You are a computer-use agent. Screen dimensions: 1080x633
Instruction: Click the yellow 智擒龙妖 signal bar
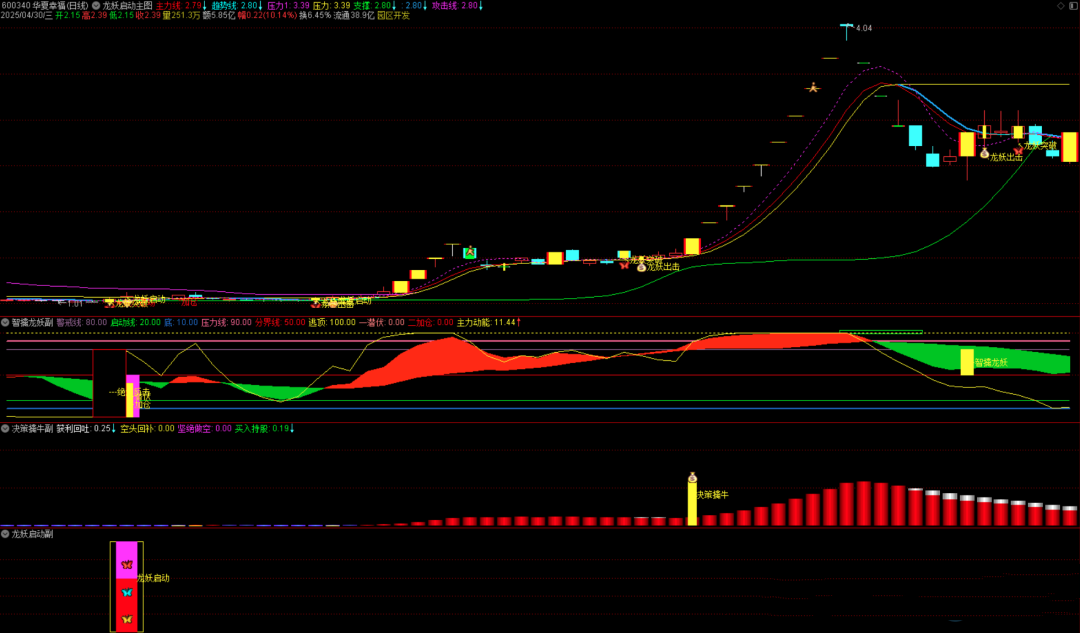pyautogui.click(x=966, y=362)
